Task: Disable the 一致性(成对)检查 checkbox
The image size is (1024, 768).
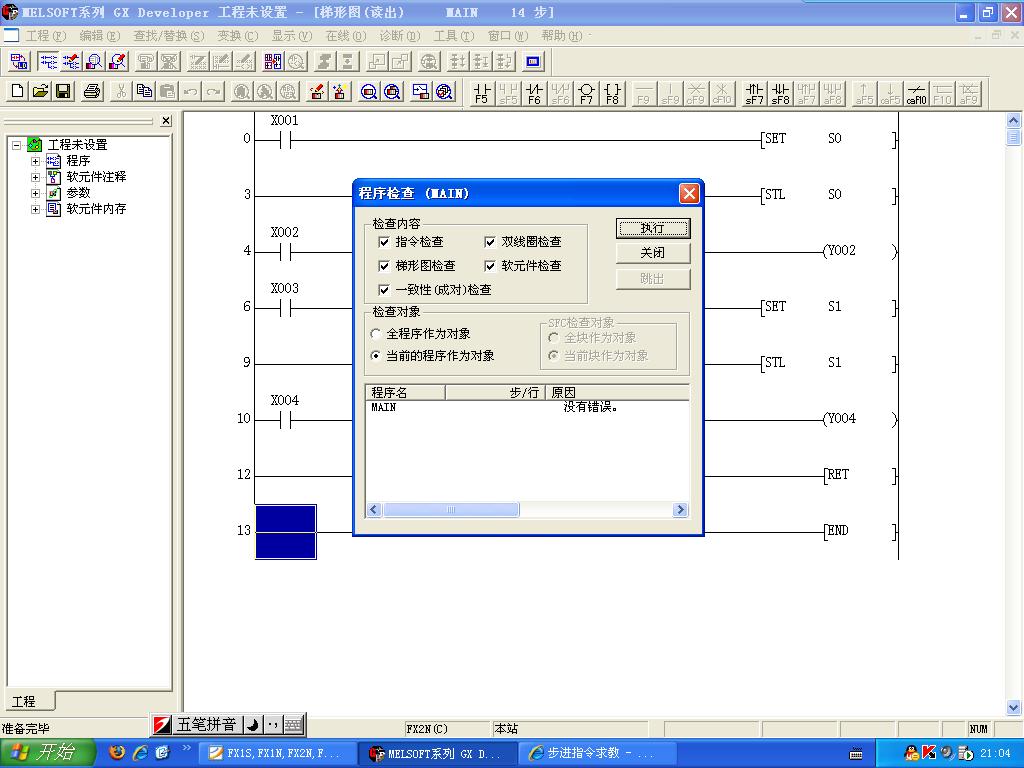Action: [384, 290]
